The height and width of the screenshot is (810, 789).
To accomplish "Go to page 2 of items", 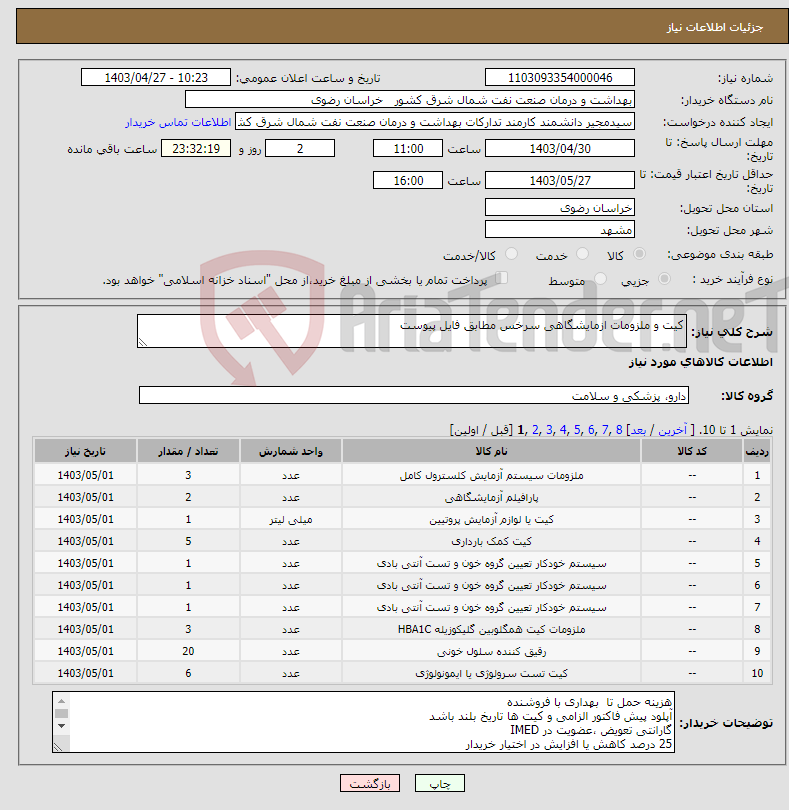I will (535, 430).
